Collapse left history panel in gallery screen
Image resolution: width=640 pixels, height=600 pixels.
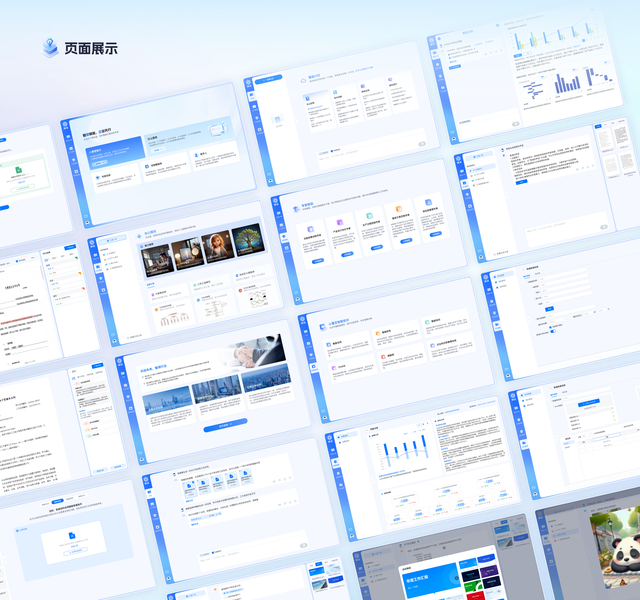[x=140, y=278]
